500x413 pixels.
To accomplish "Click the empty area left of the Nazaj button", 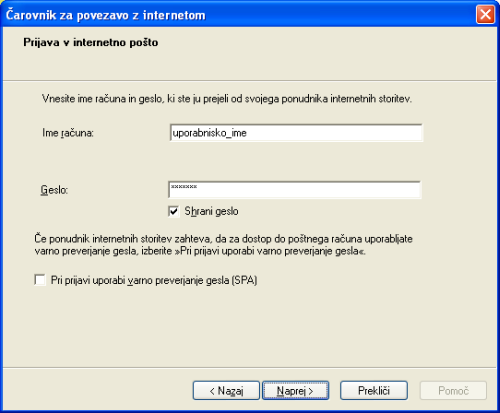I will pyautogui.click(x=97, y=390).
